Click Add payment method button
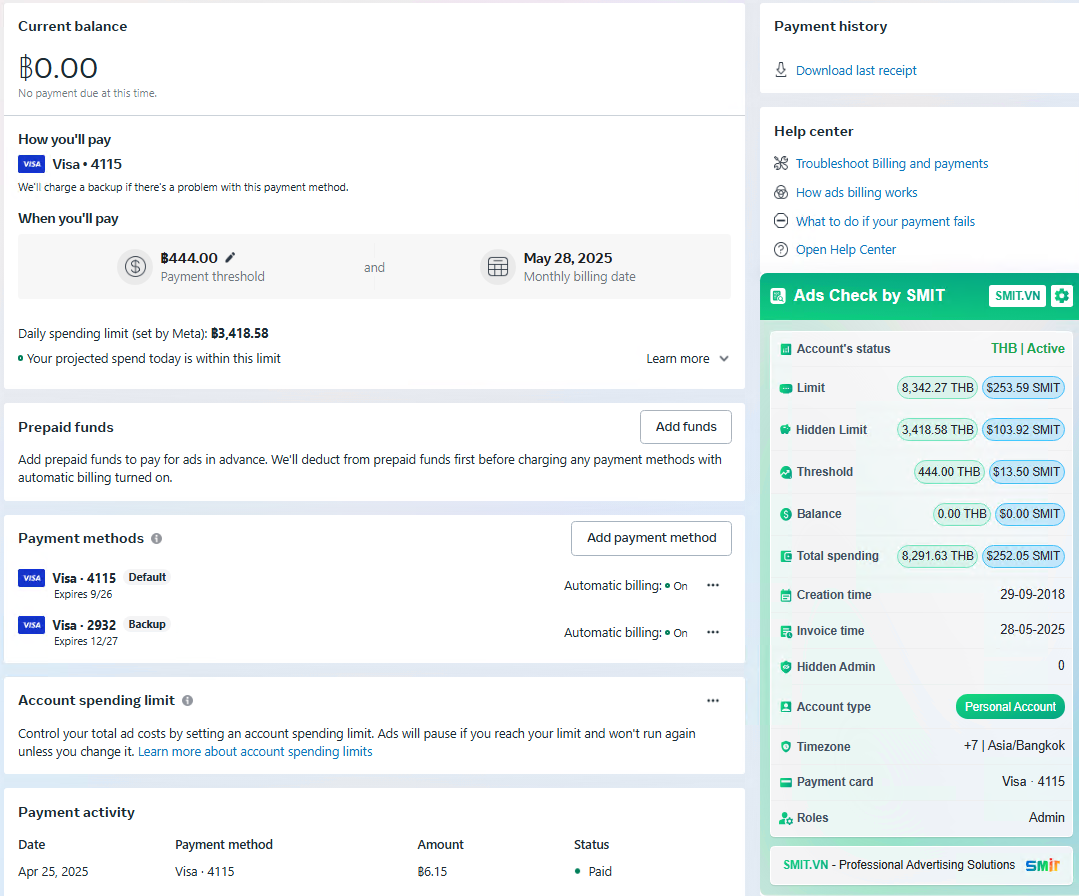Viewport: 1079px width, 896px height. (652, 538)
